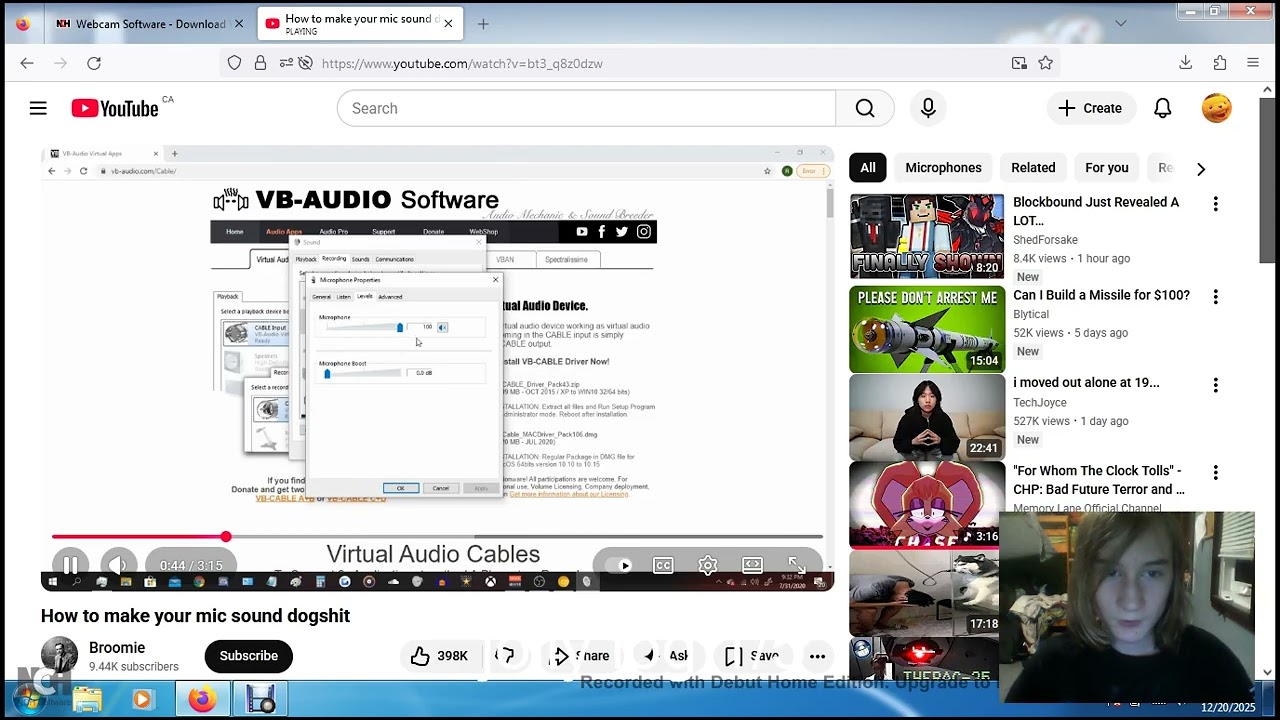
Task: Select the Related filter chip
Action: (x=1033, y=168)
